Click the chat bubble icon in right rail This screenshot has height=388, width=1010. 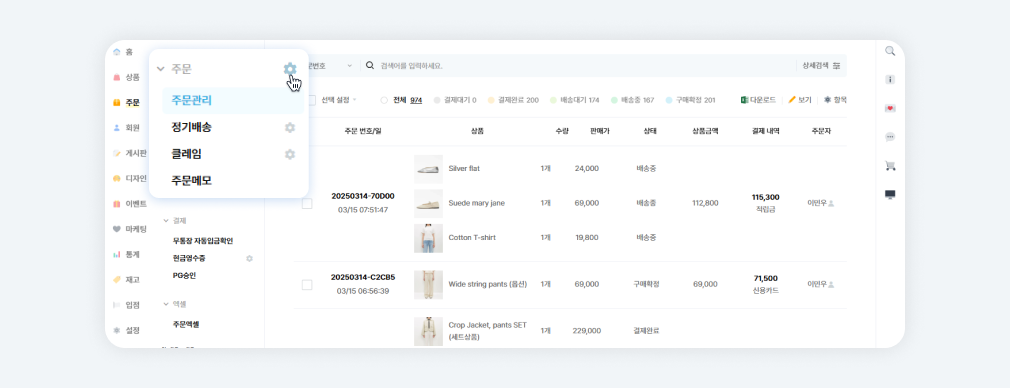click(890, 137)
